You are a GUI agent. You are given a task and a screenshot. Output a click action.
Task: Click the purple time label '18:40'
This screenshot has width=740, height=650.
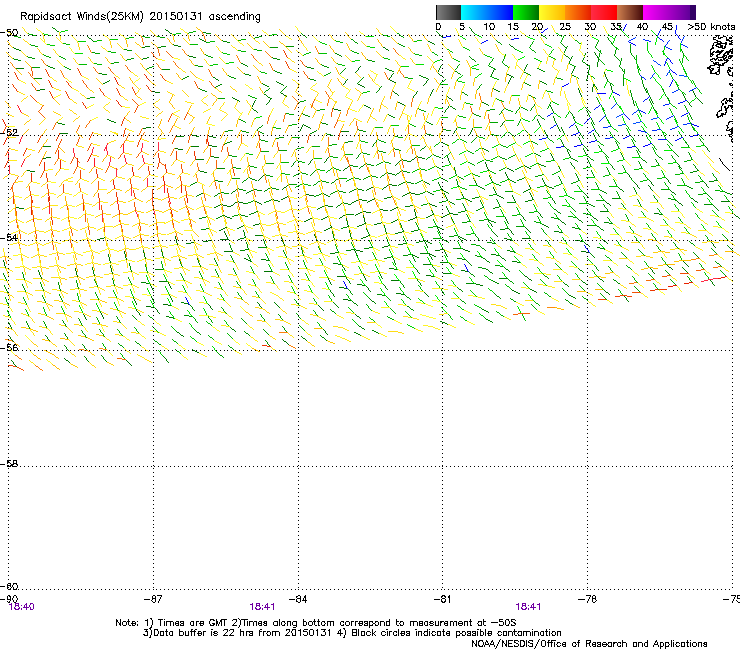pos(21,607)
